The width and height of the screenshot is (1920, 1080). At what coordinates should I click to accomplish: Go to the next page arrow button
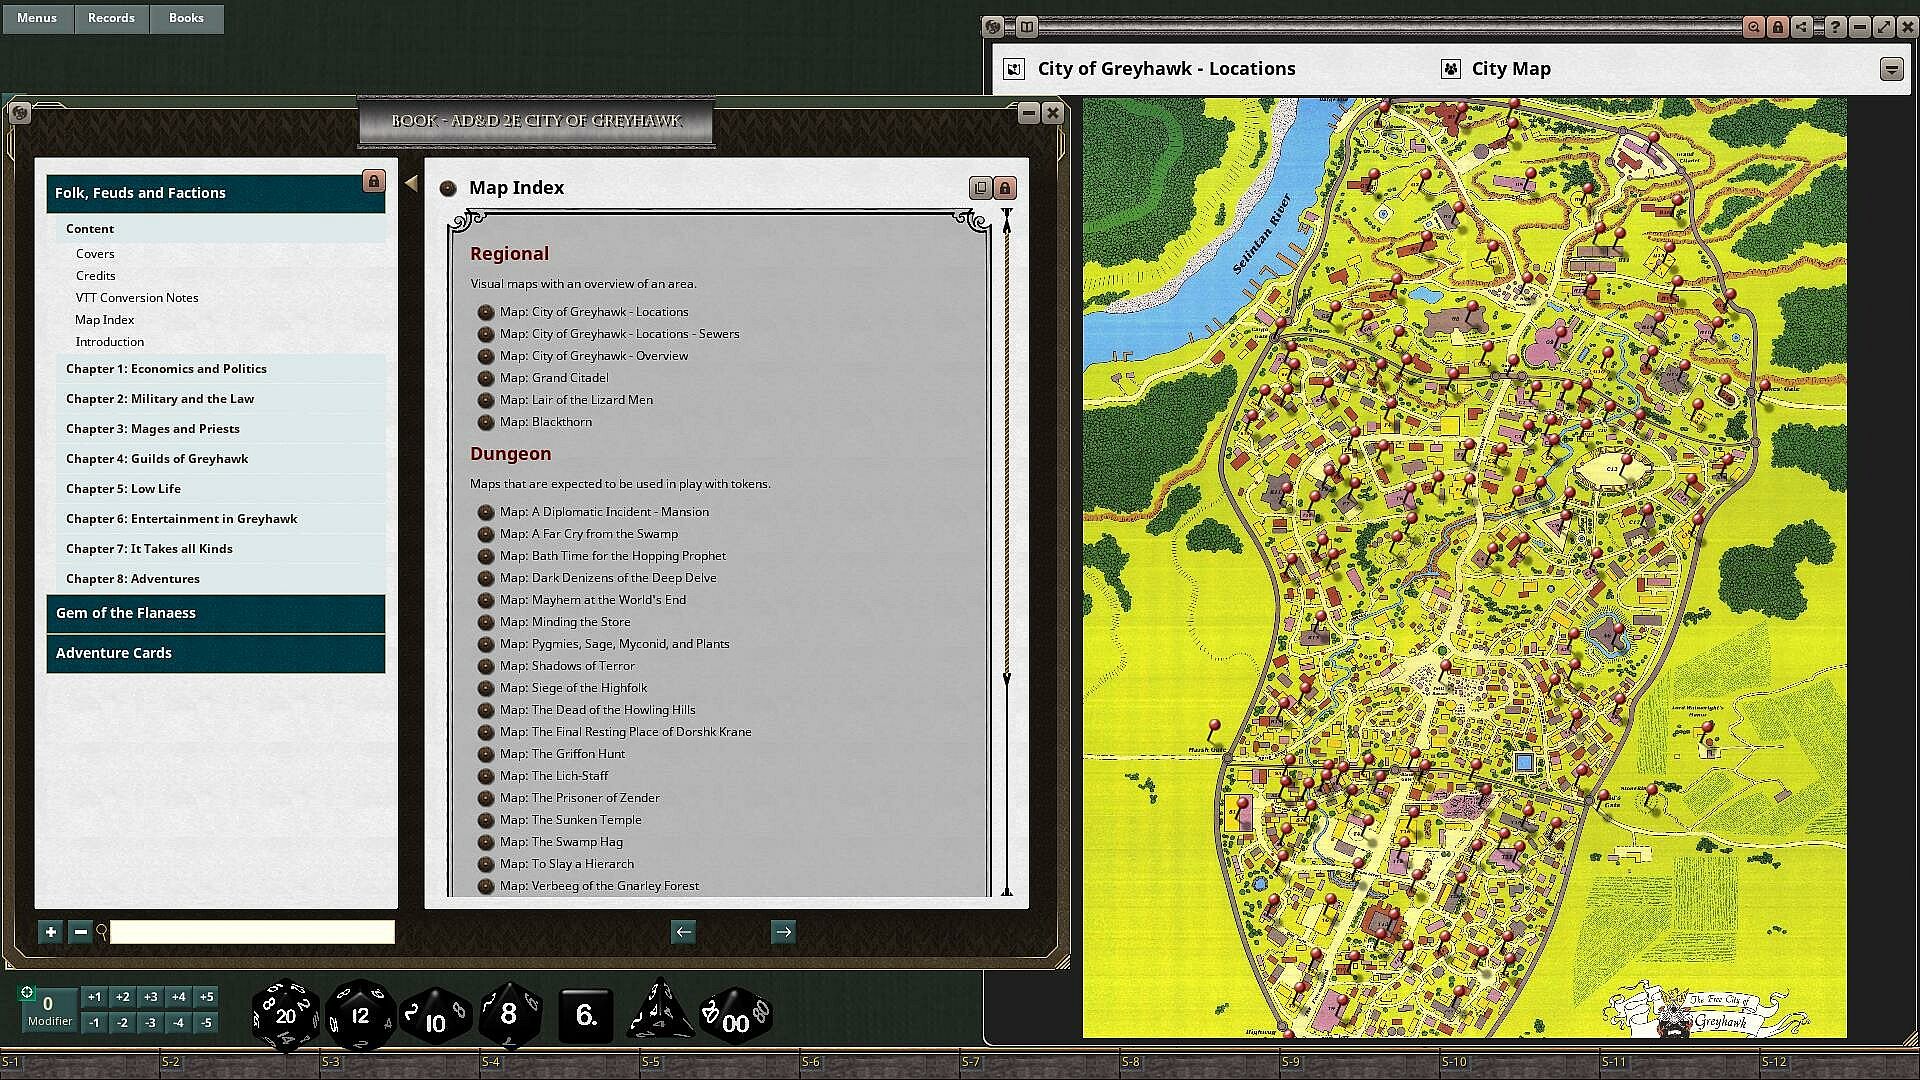click(x=783, y=932)
